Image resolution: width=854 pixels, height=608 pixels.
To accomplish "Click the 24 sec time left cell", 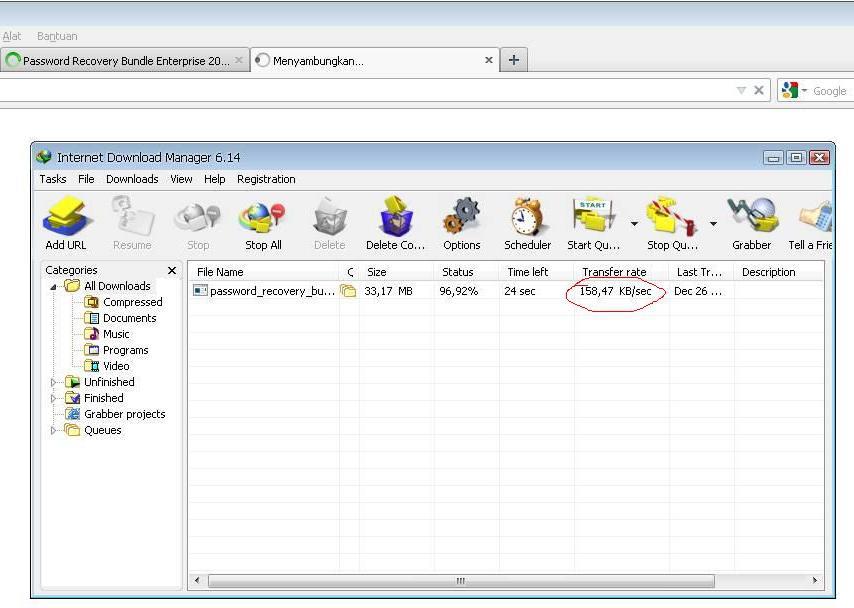I will [520, 291].
